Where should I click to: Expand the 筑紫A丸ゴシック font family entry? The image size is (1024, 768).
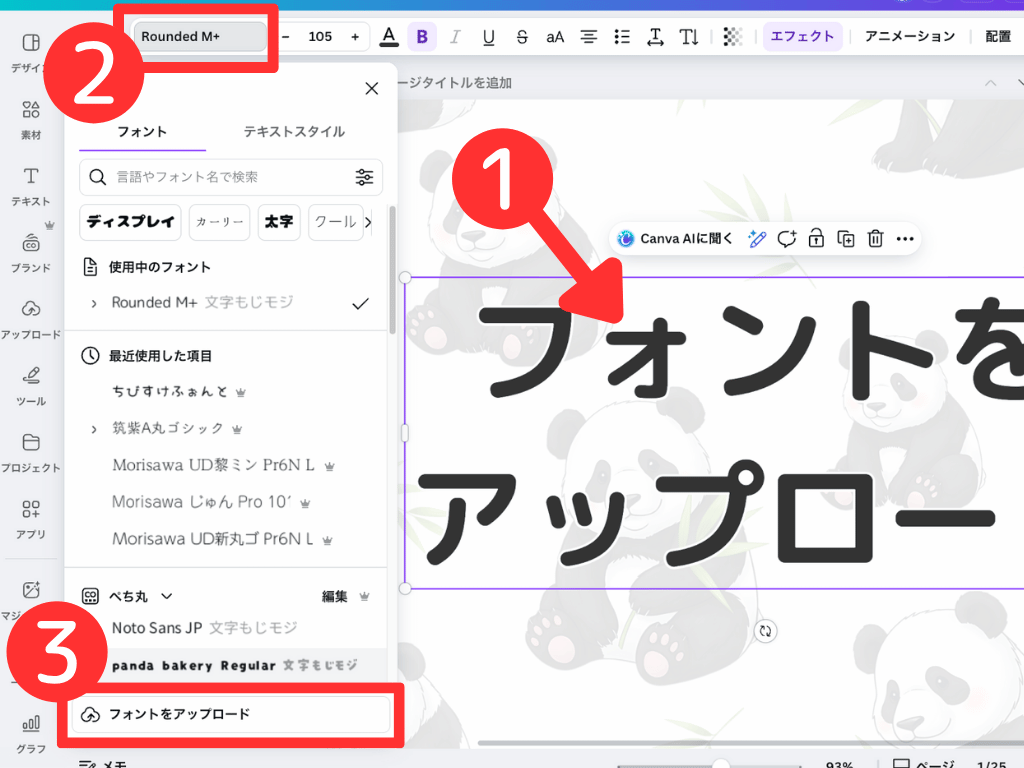click(x=92, y=428)
